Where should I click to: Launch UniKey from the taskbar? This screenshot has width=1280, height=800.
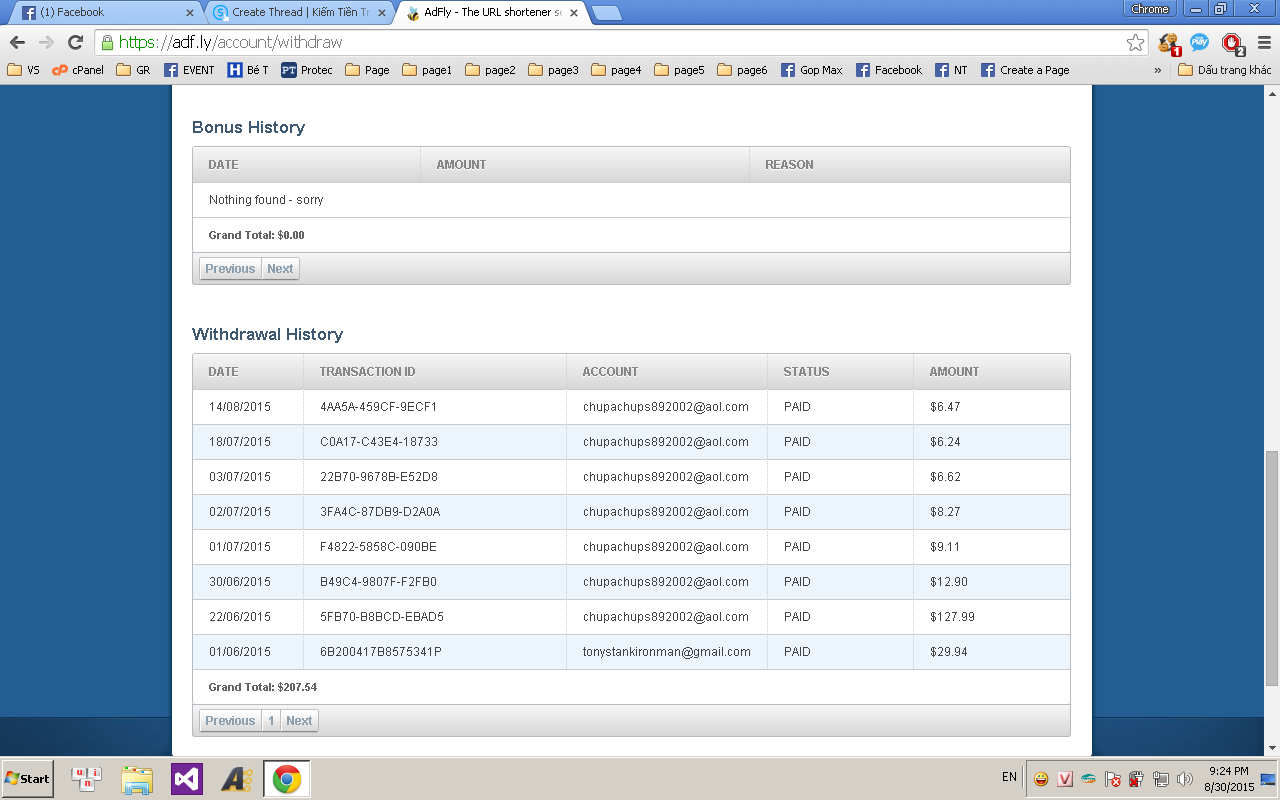coord(88,779)
